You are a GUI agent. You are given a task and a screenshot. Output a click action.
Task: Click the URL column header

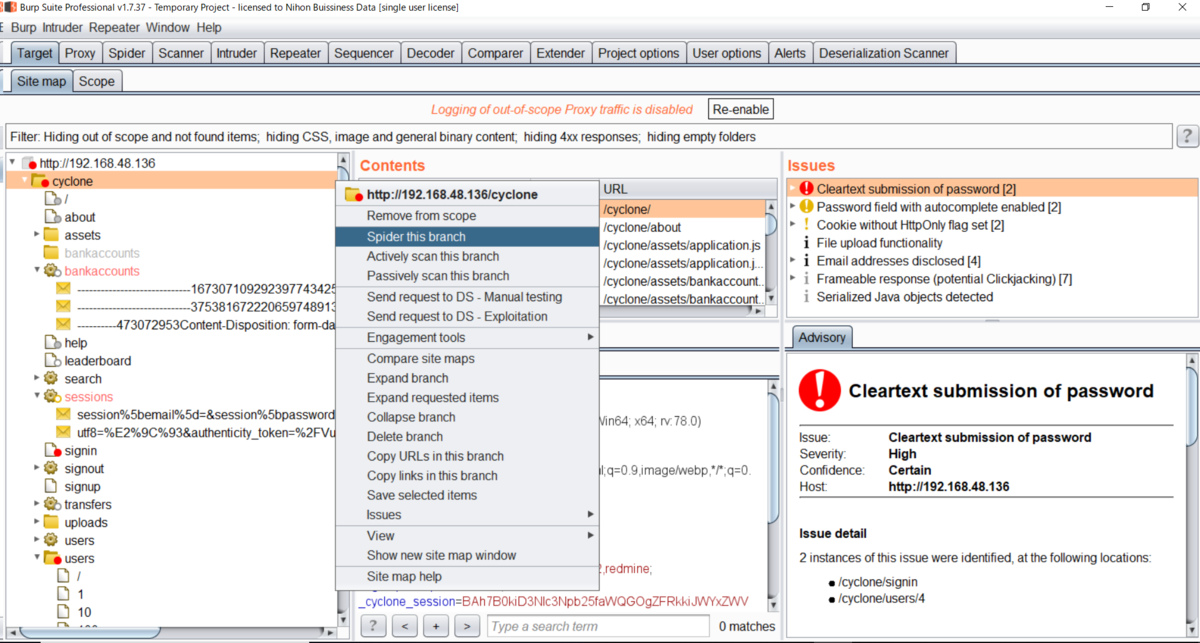[x=688, y=189]
